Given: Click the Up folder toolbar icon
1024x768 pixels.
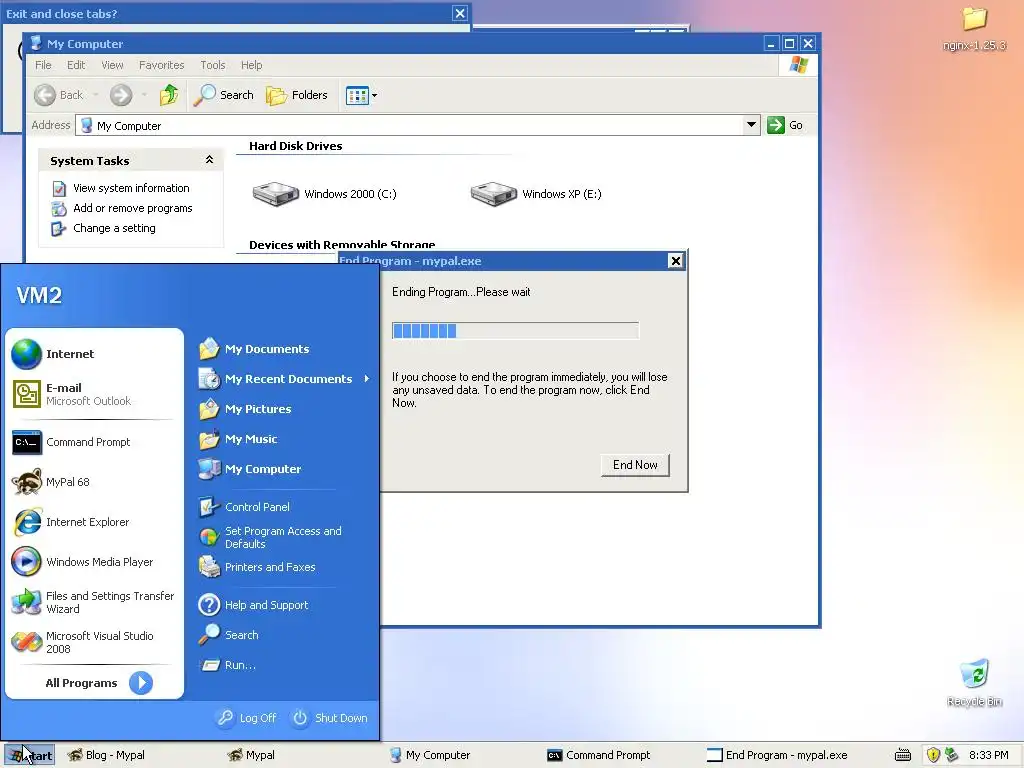Looking at the screenshot, I should coord(169,95).
